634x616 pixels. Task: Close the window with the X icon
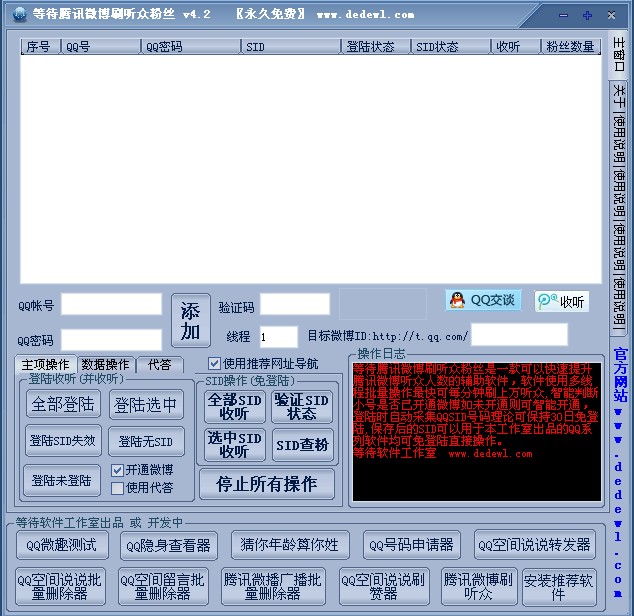click(611, 15)
